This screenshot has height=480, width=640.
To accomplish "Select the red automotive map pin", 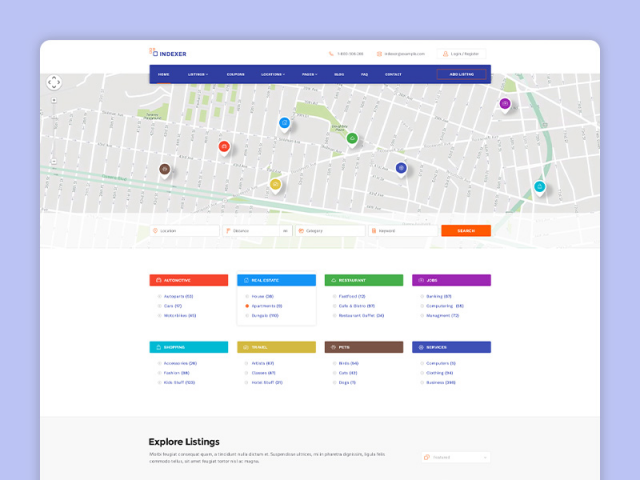I will pyautogui.click(x=224, y=147).
